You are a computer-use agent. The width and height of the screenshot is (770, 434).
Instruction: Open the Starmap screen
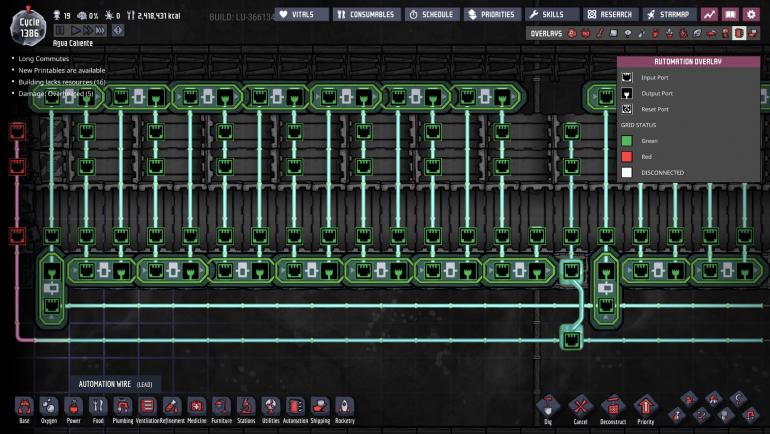tap(670, 14)
